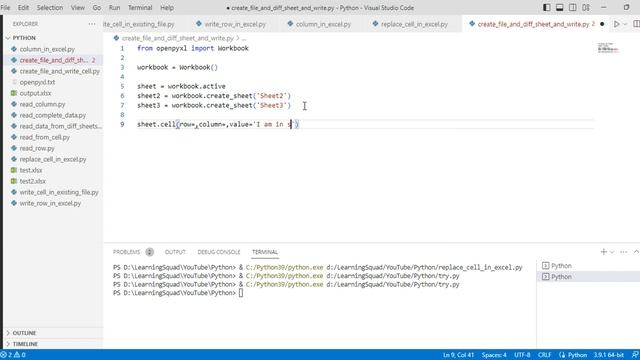Screen dimensions: 640x360
Task: Open Explorer views and more actions ellipsis
Action: click(x=92, y=24)
